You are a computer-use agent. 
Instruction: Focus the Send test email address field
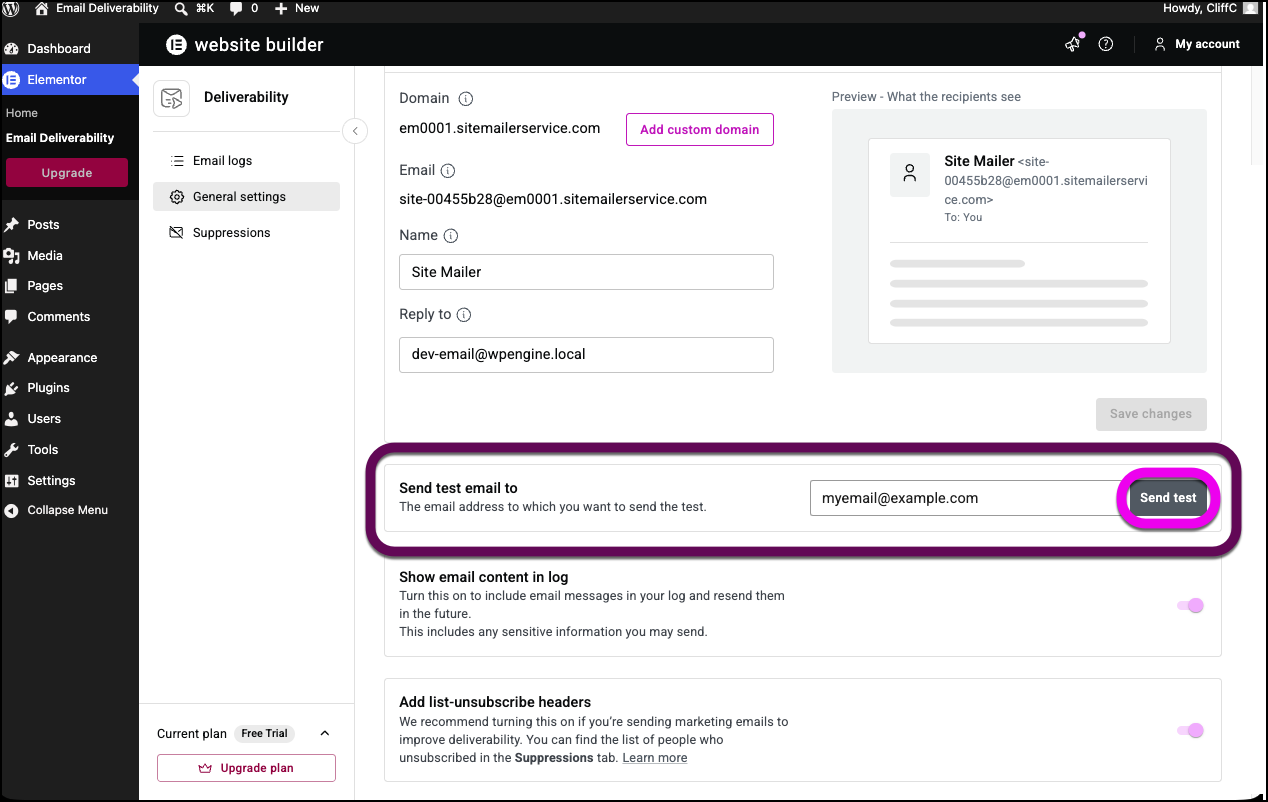click(x=964, y=498)
